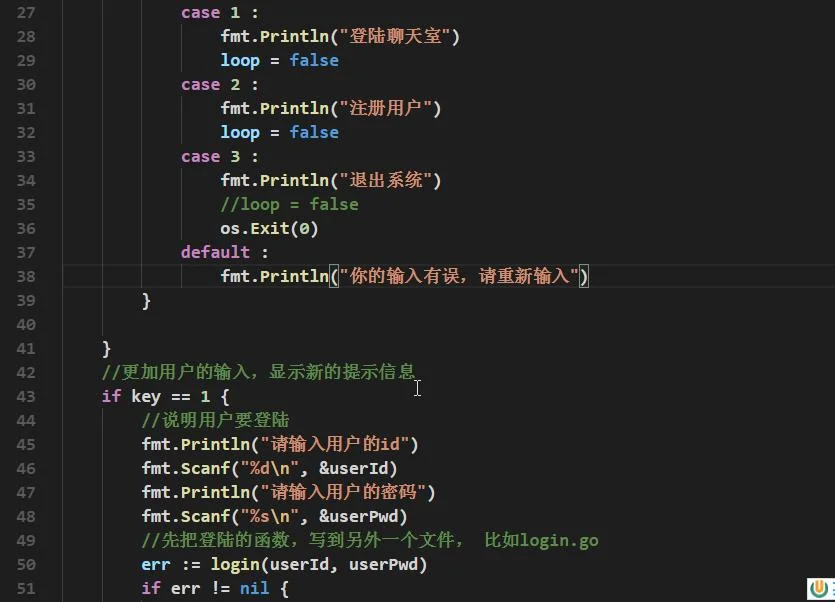Click line number 45 in the gutter

pyautogui.click(x=26, y=444)
